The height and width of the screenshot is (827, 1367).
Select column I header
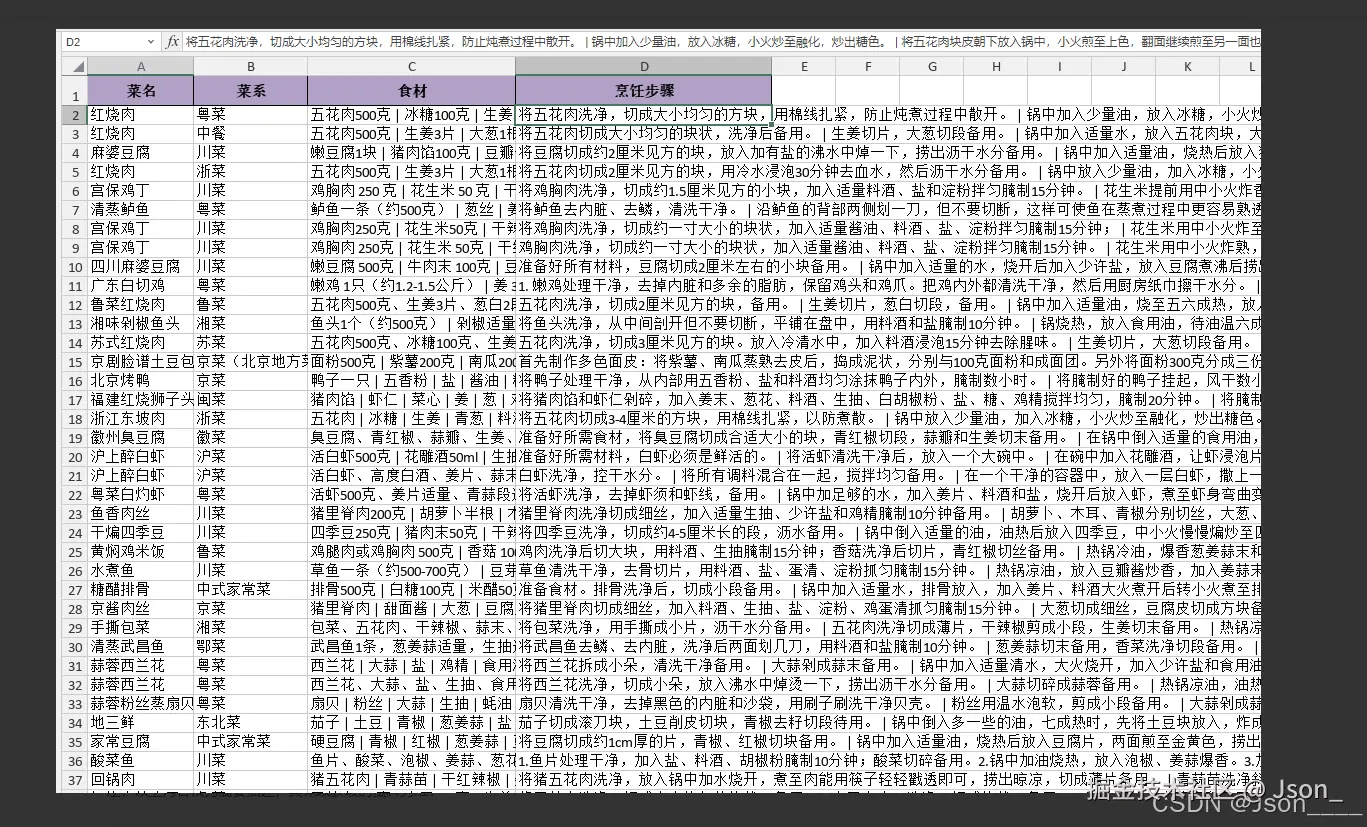[1059, 66]
